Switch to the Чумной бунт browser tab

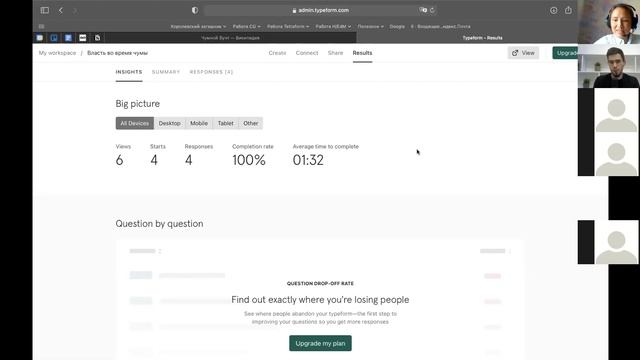pos(231,38)
